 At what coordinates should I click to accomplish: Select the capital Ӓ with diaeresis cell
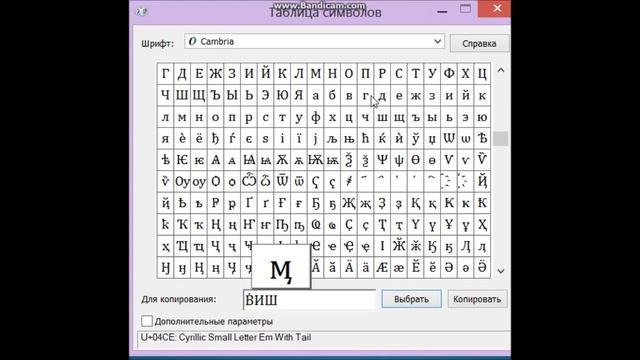[349, 268]
